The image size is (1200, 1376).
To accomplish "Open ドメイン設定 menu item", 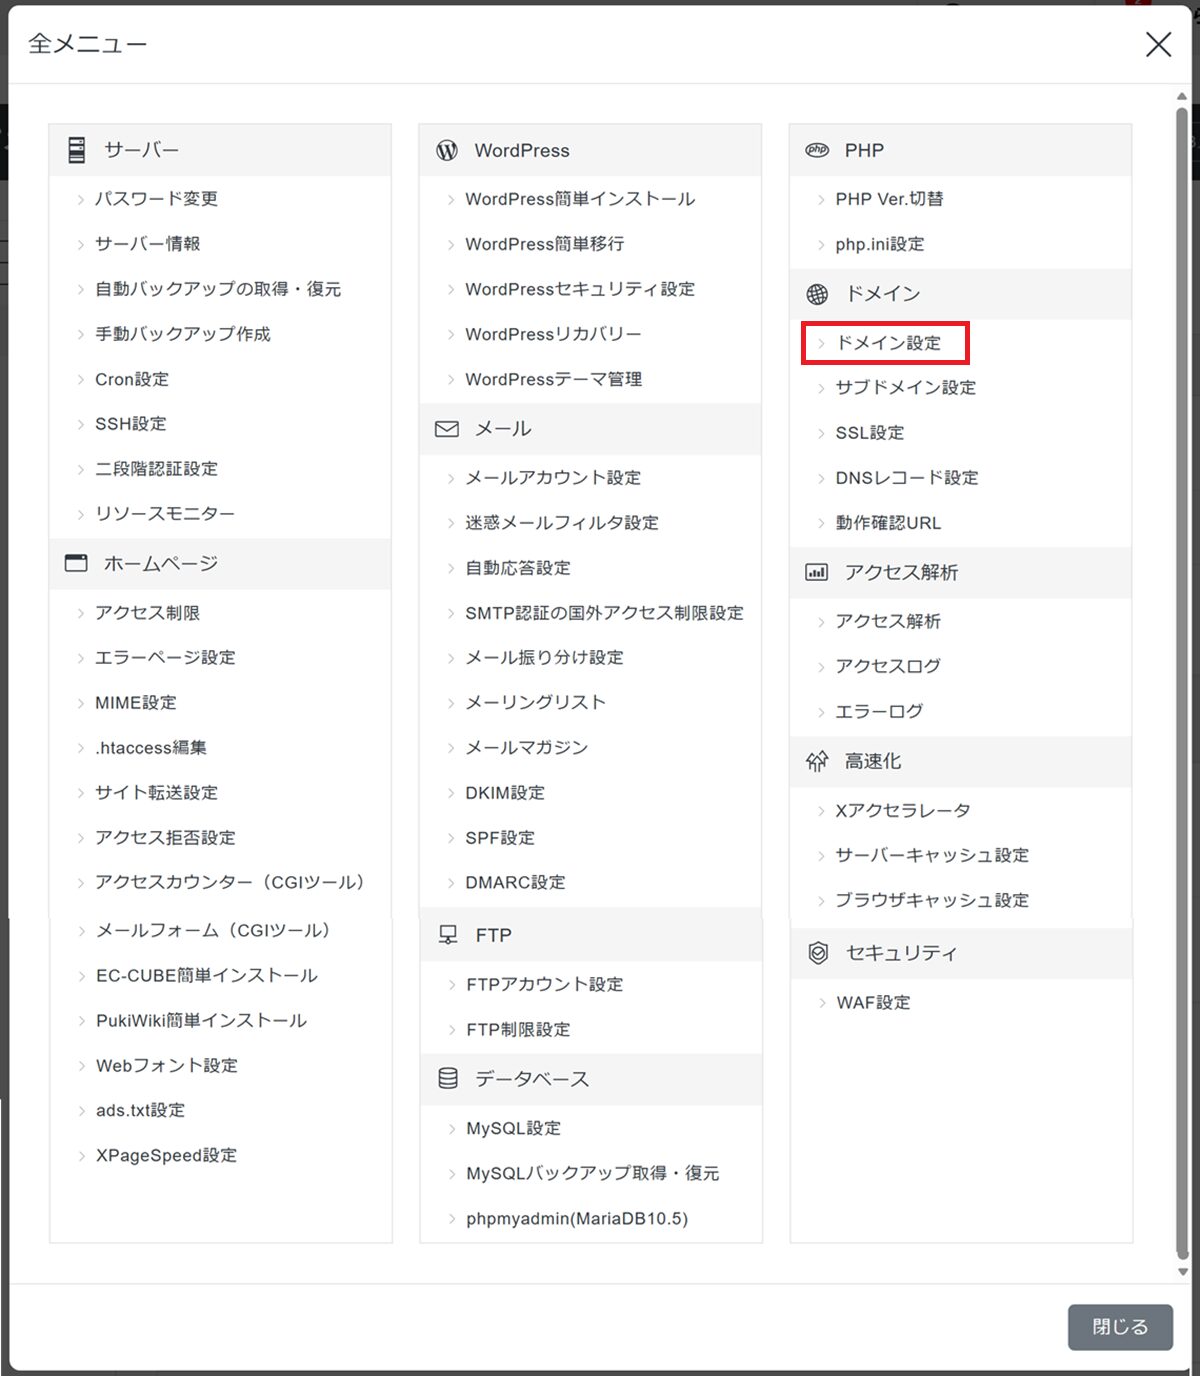I will click(888, 343).
